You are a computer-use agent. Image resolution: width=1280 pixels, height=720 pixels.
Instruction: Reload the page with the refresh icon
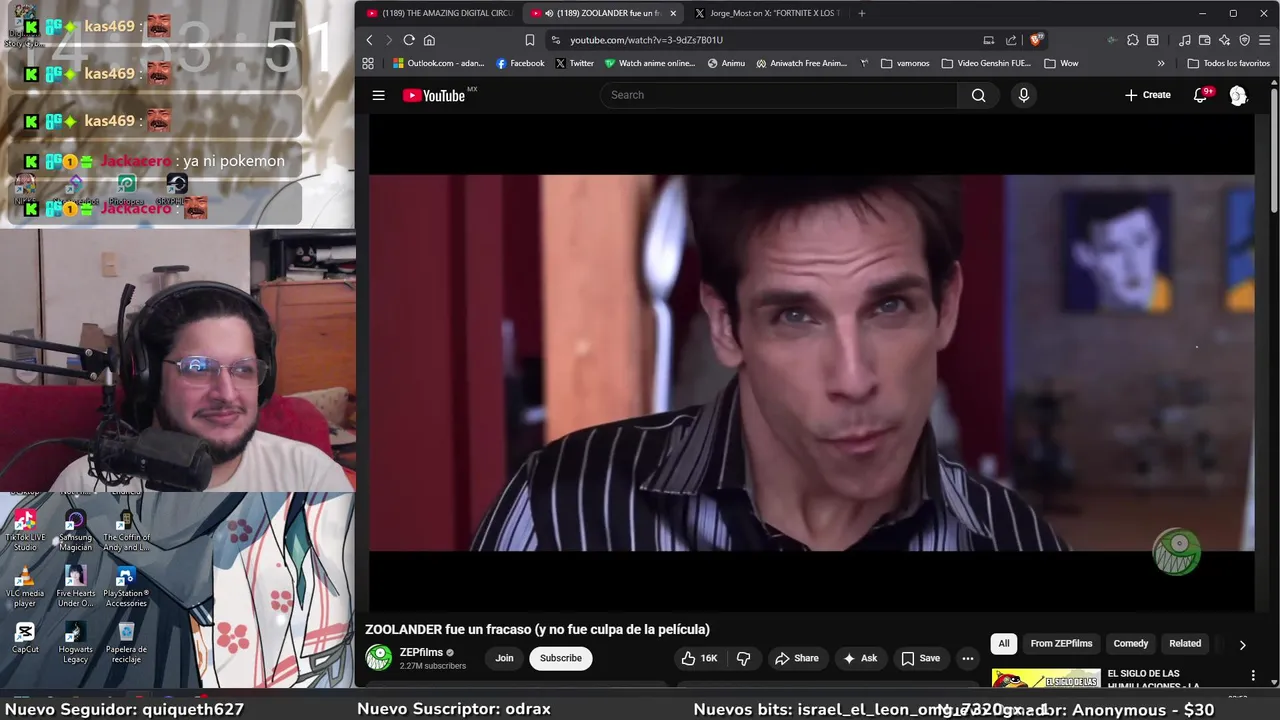[409, 40]
